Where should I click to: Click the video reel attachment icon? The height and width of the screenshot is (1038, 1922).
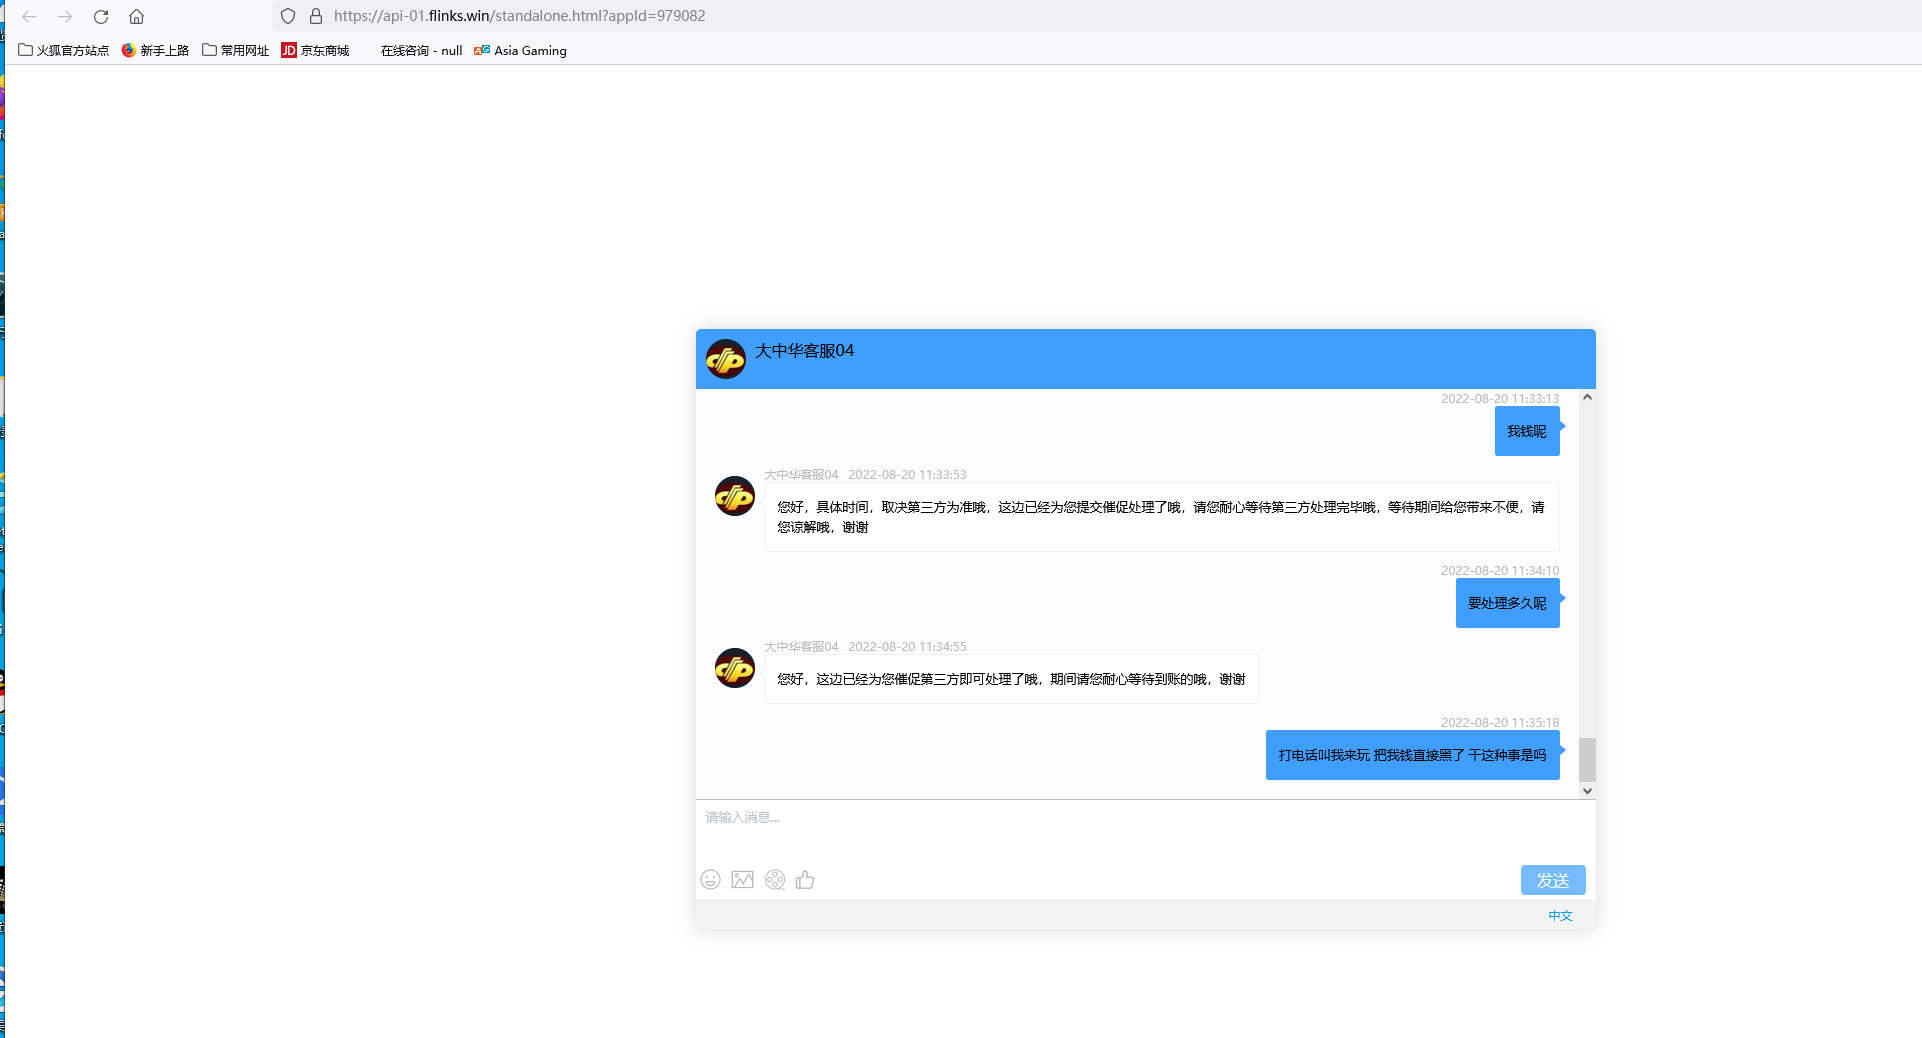point(775,880)
